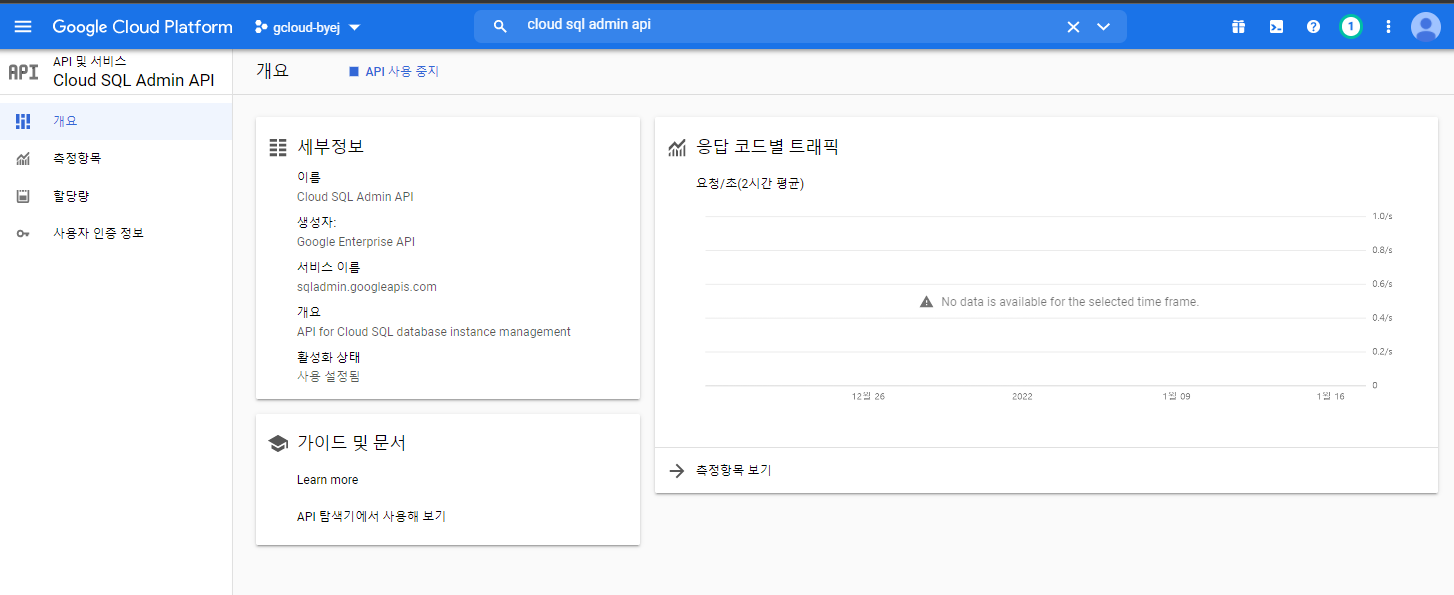Viewport: 1454px width, 595px height.
Task: Click the search magnifier icon
Action: (x=501, y=26)
